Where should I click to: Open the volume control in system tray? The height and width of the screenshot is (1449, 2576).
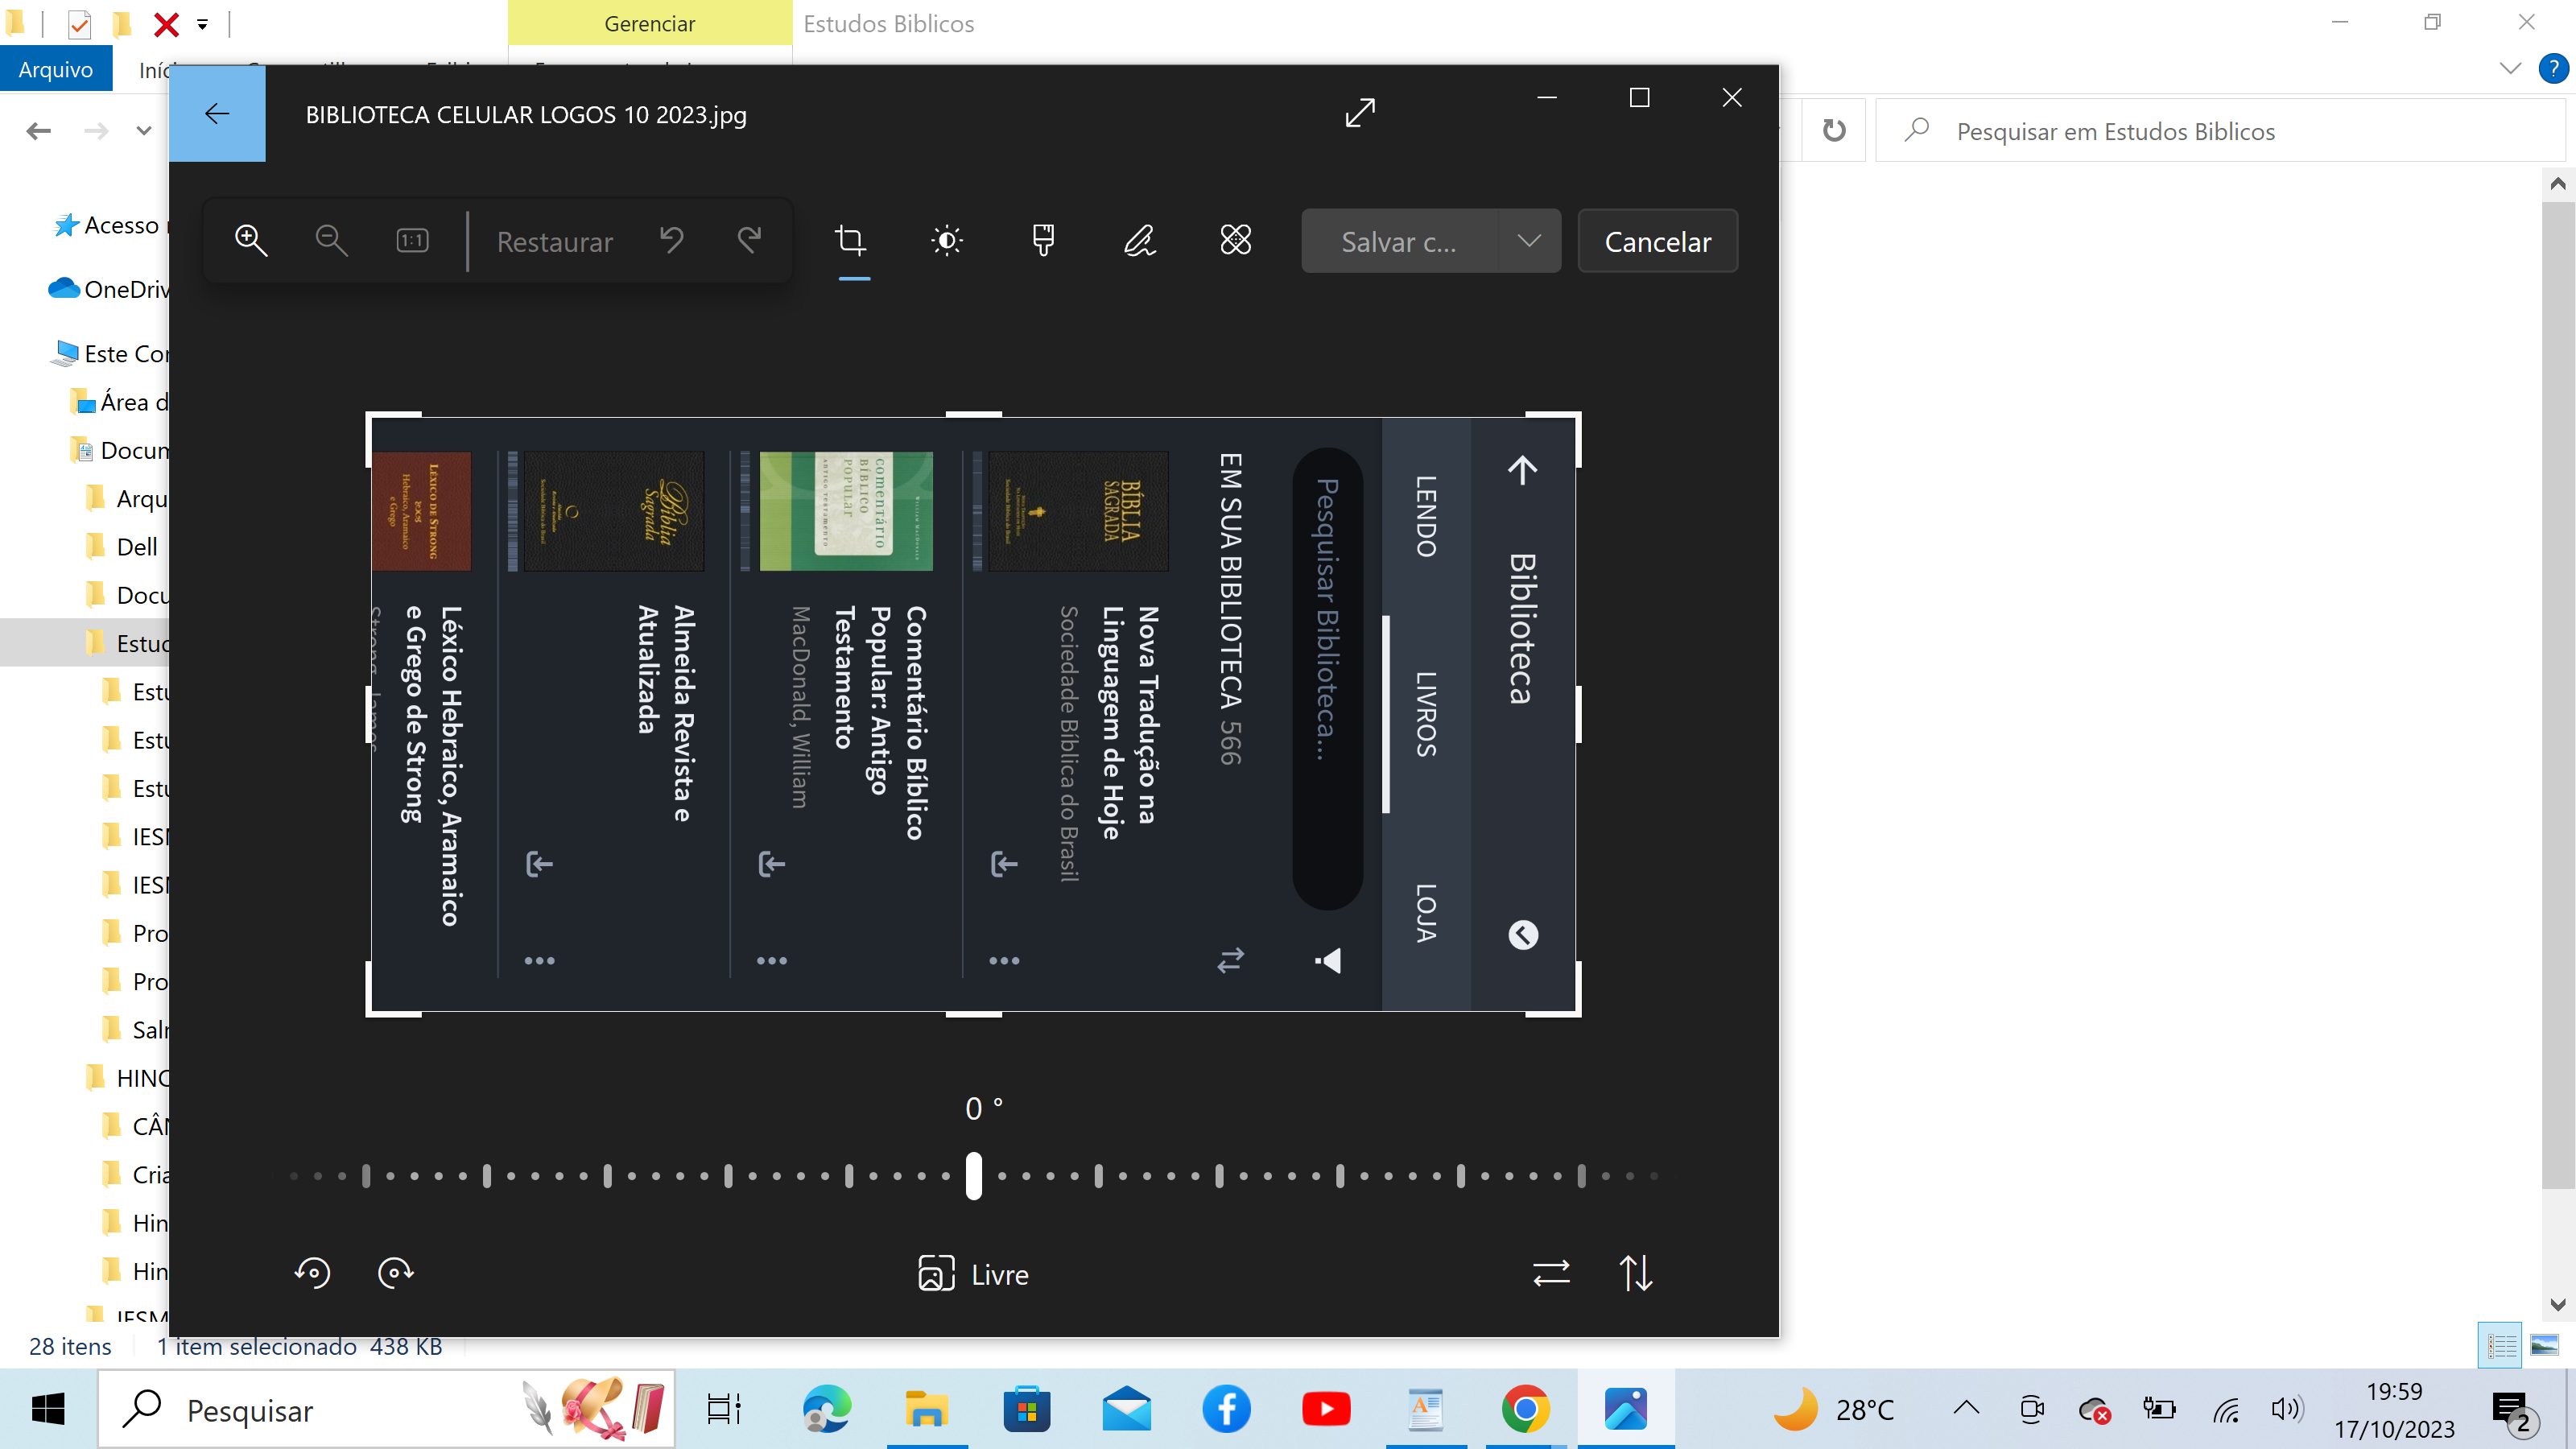[x=2286, y=1410]
